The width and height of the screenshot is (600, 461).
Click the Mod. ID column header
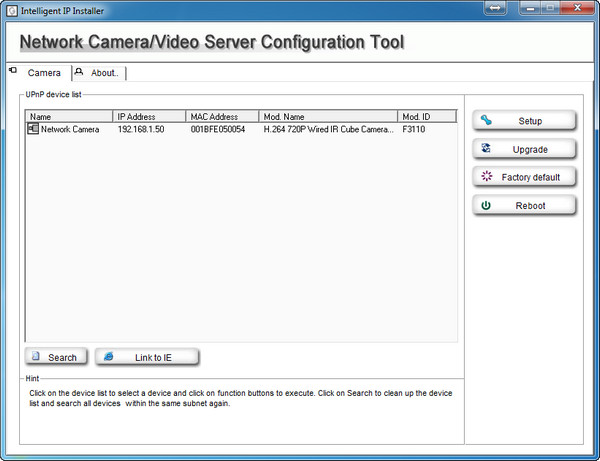(426, 117)
